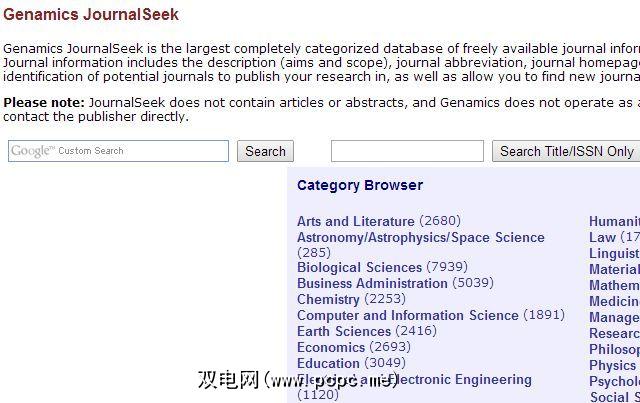The width and height of the screenshot is (640, 403).
Task: Select the Business Administration category link
Action: 372,283
